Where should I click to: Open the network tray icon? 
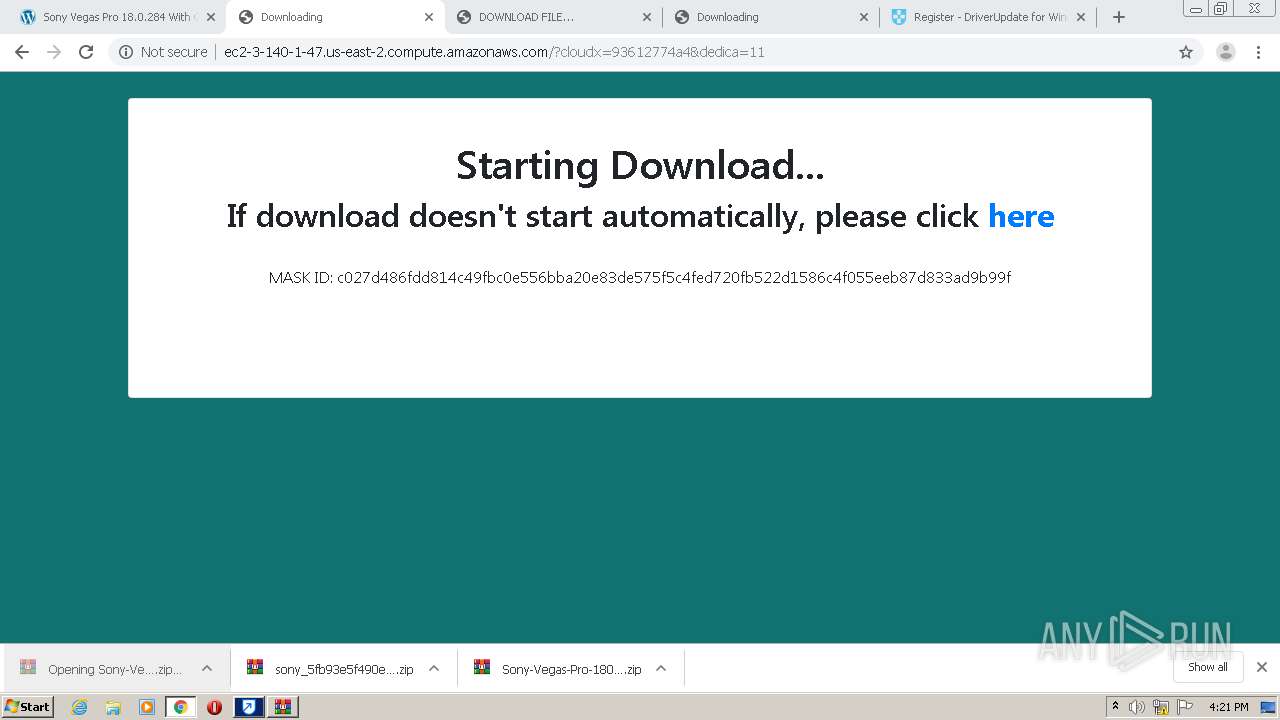(x=1161, y=707)
